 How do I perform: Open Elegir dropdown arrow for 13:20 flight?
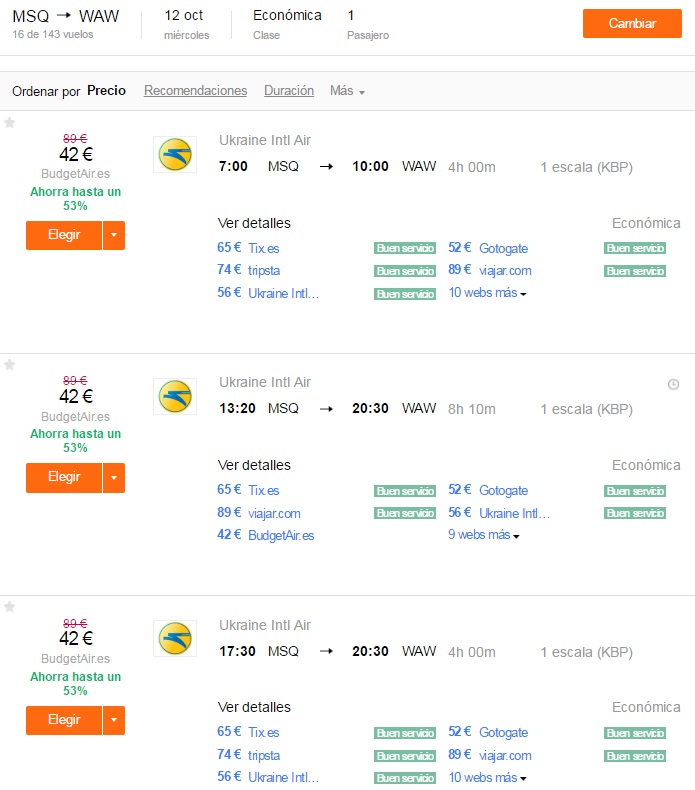point(114,478)
